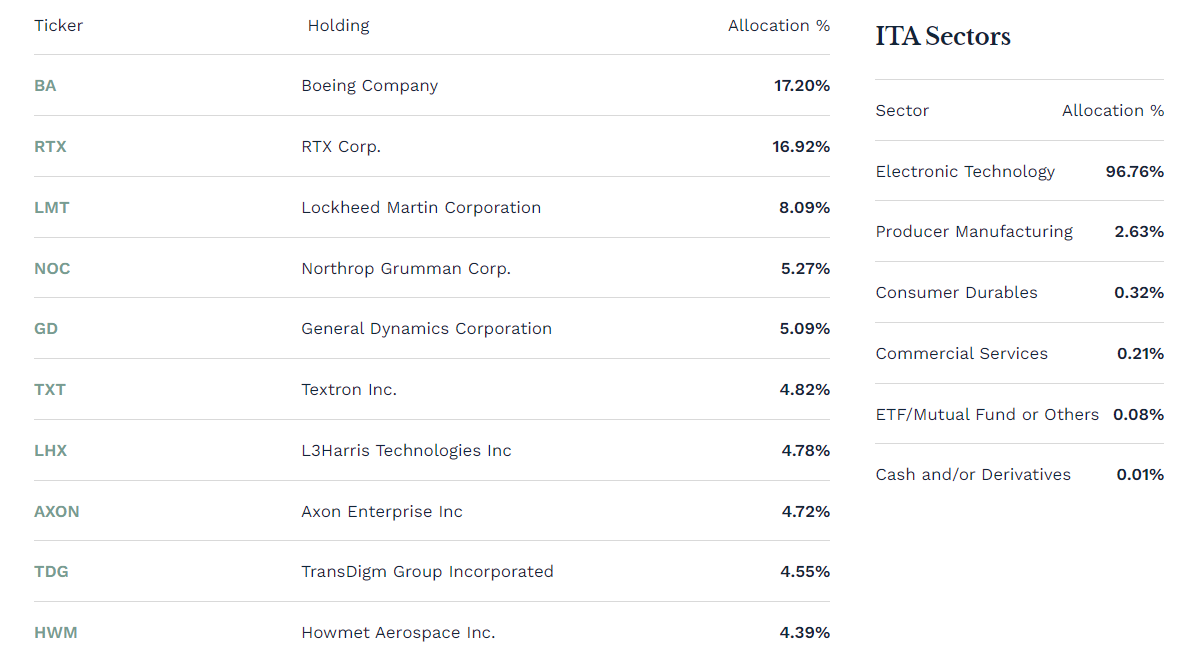The image size is (1190, 665).
Task: Click the Boeing Company holding name
Action: coord(370,86)
